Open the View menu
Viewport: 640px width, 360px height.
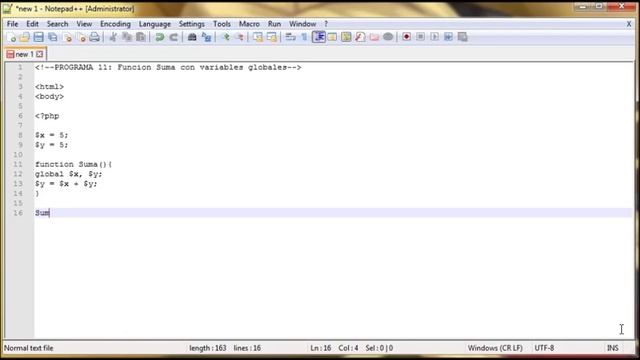[84, 24]
